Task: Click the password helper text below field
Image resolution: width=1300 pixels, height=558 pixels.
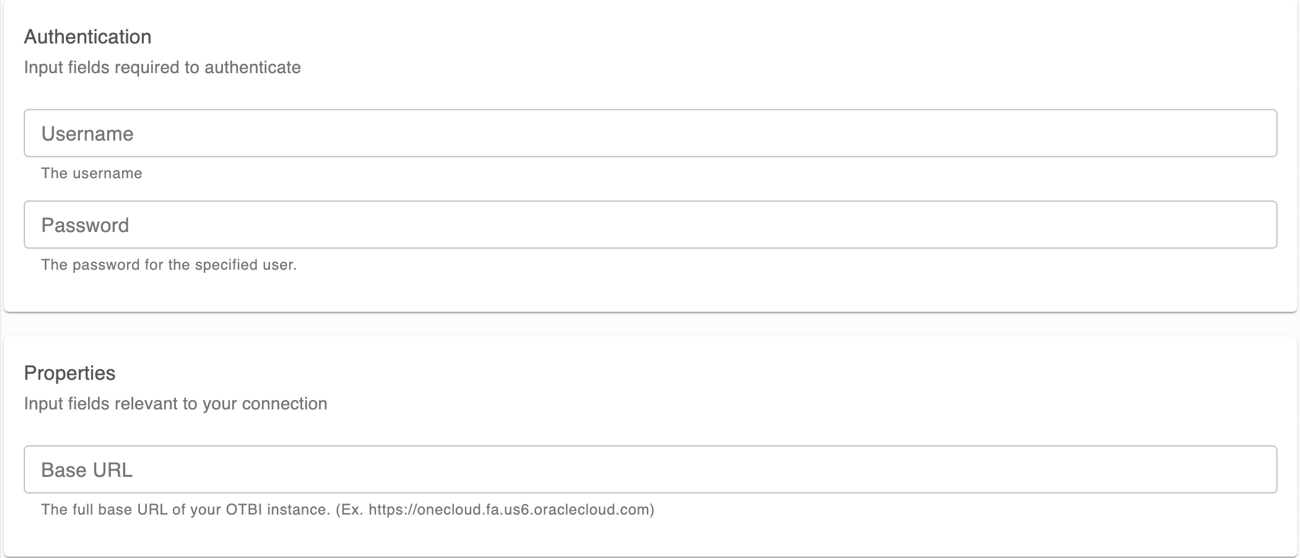Action: point(168,265)
